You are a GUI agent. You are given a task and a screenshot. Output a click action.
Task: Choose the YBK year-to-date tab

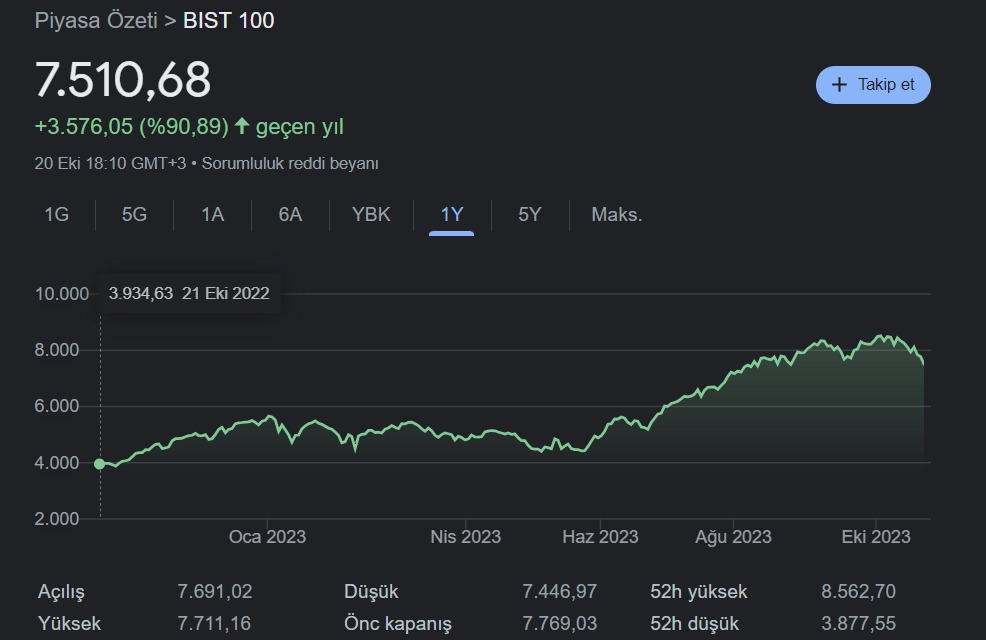371,215
